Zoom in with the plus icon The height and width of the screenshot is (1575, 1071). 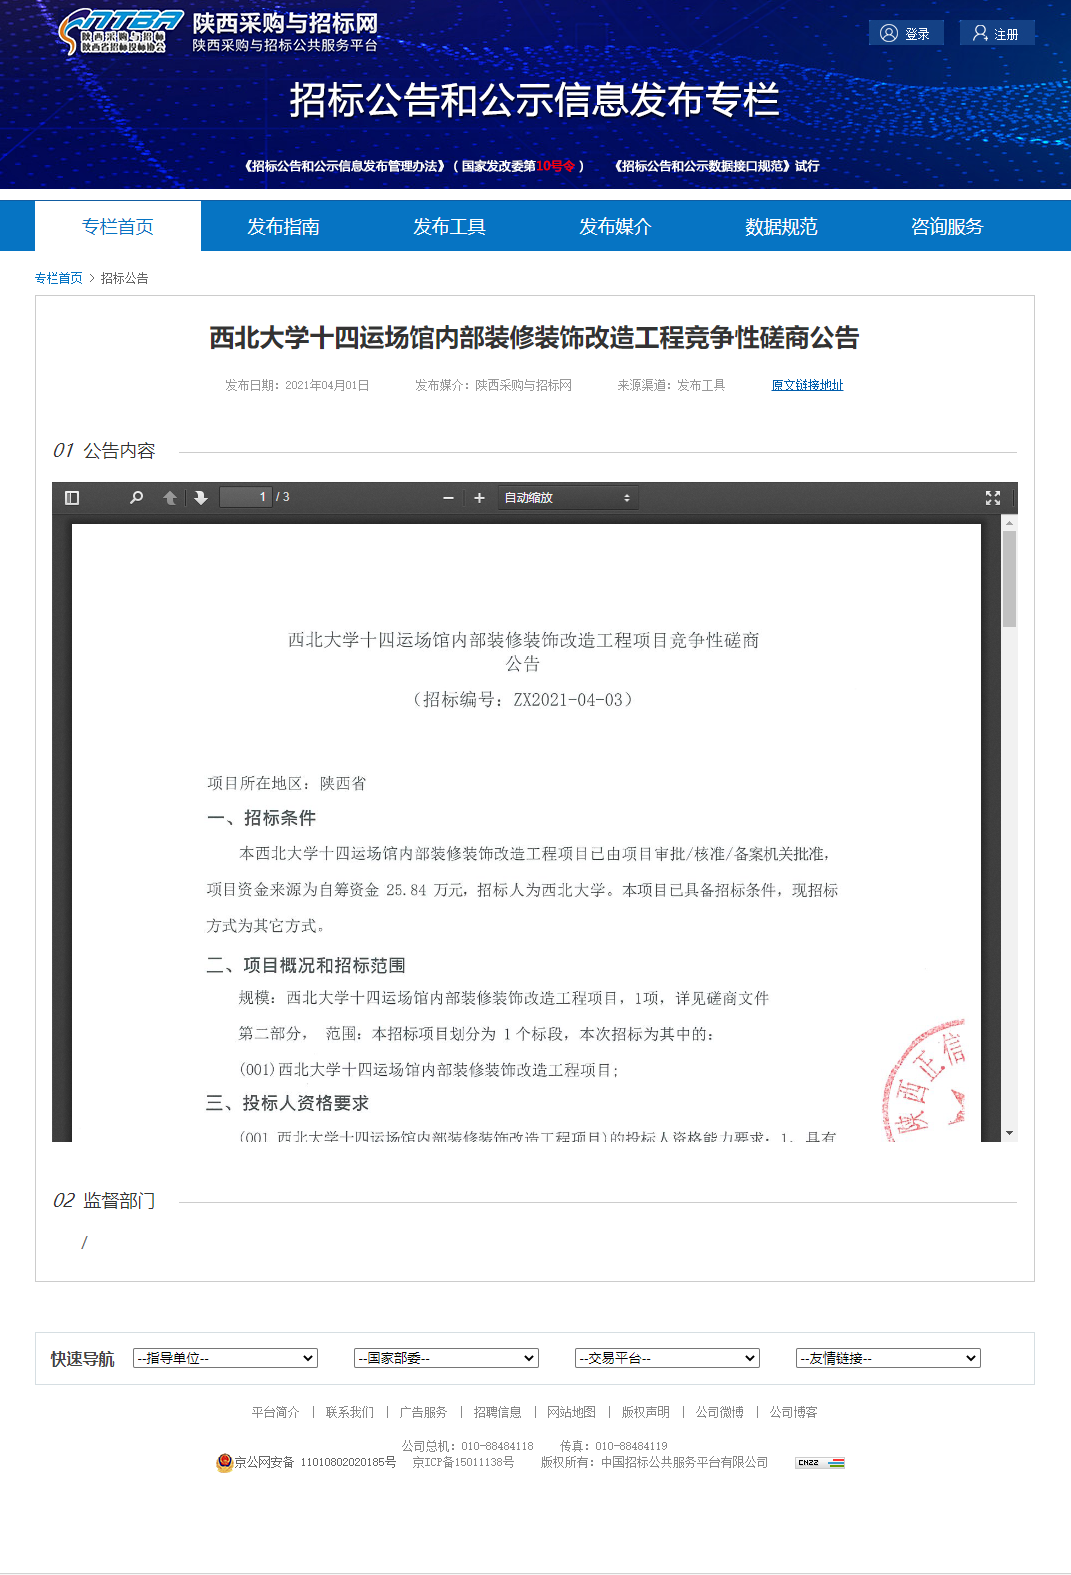click(x=479, y=498)
